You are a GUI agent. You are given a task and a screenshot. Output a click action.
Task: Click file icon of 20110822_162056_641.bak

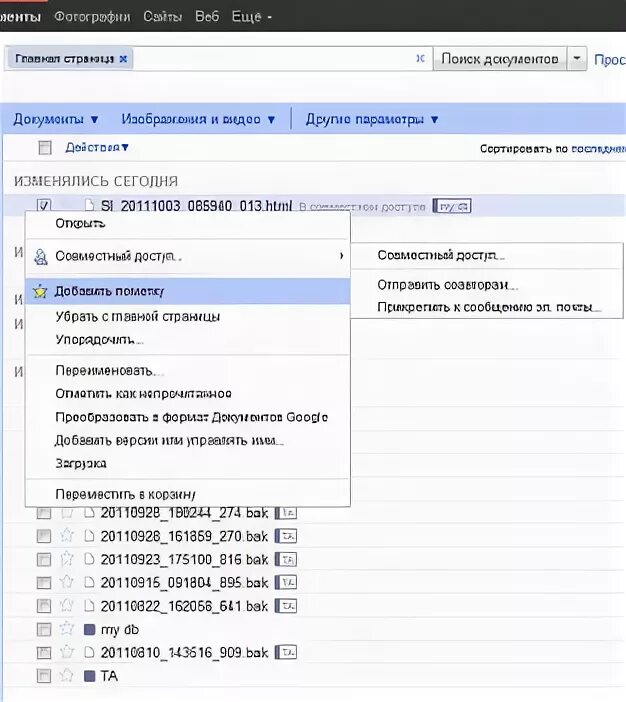point(90,605)
